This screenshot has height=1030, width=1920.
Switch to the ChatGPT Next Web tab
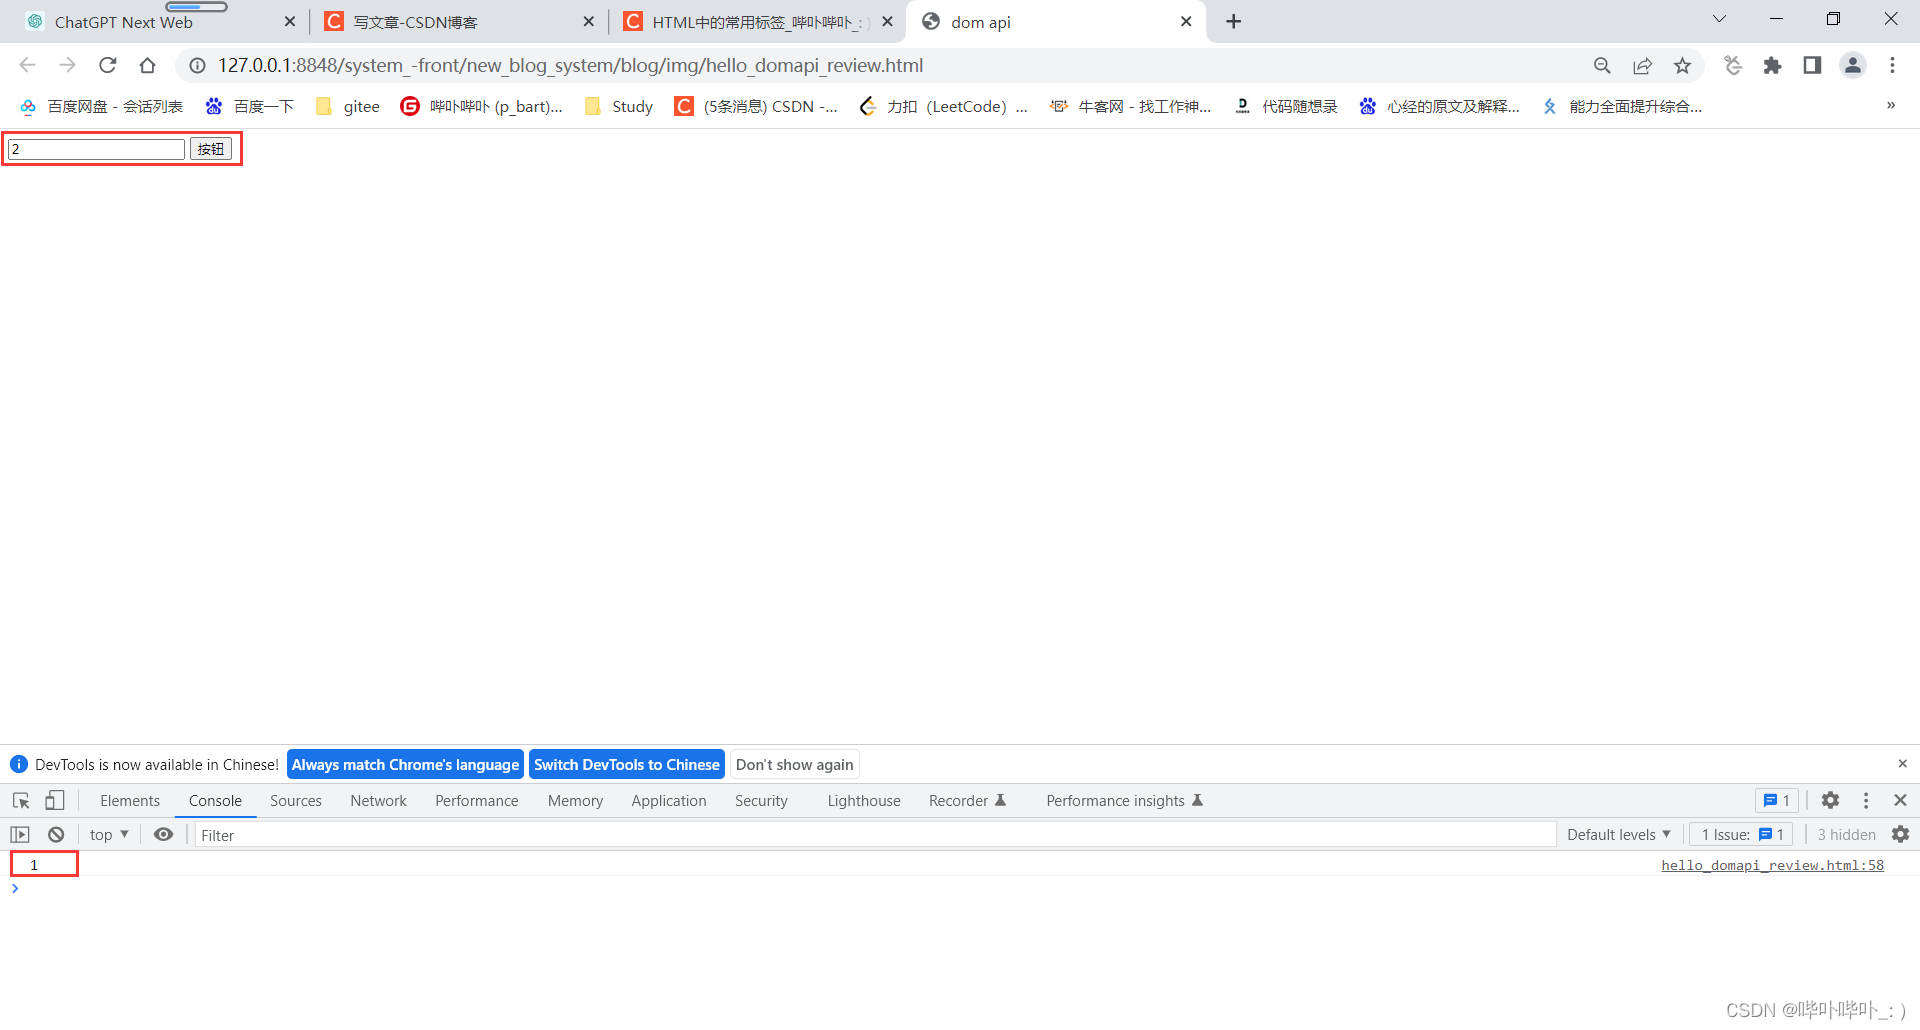160,22
